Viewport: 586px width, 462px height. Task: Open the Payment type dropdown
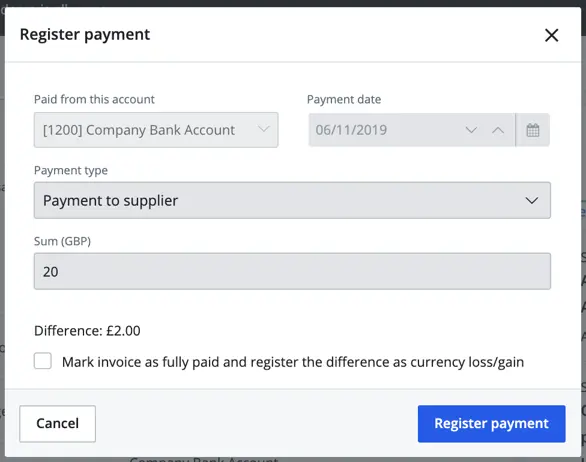coord(292,200)
